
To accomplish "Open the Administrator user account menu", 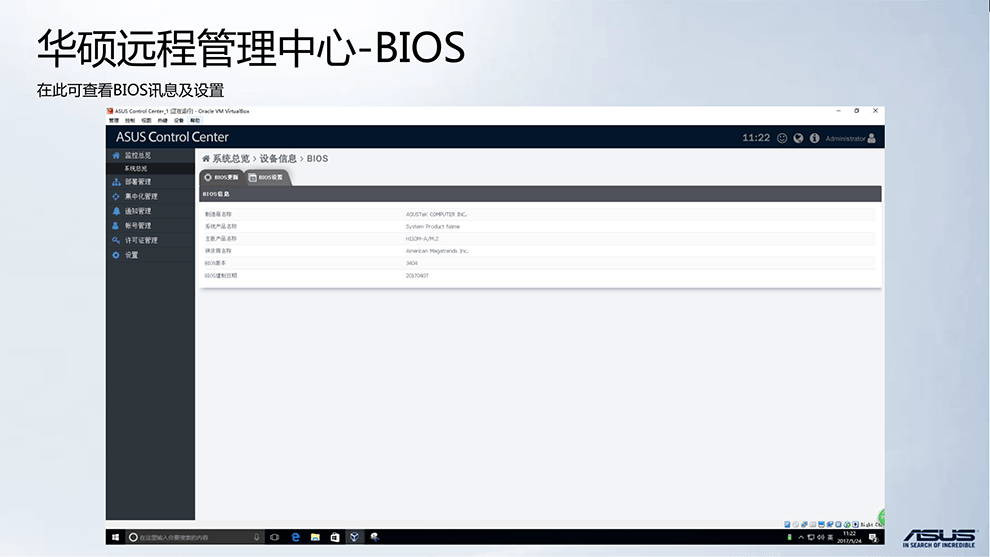I will [x=850, y=138].
